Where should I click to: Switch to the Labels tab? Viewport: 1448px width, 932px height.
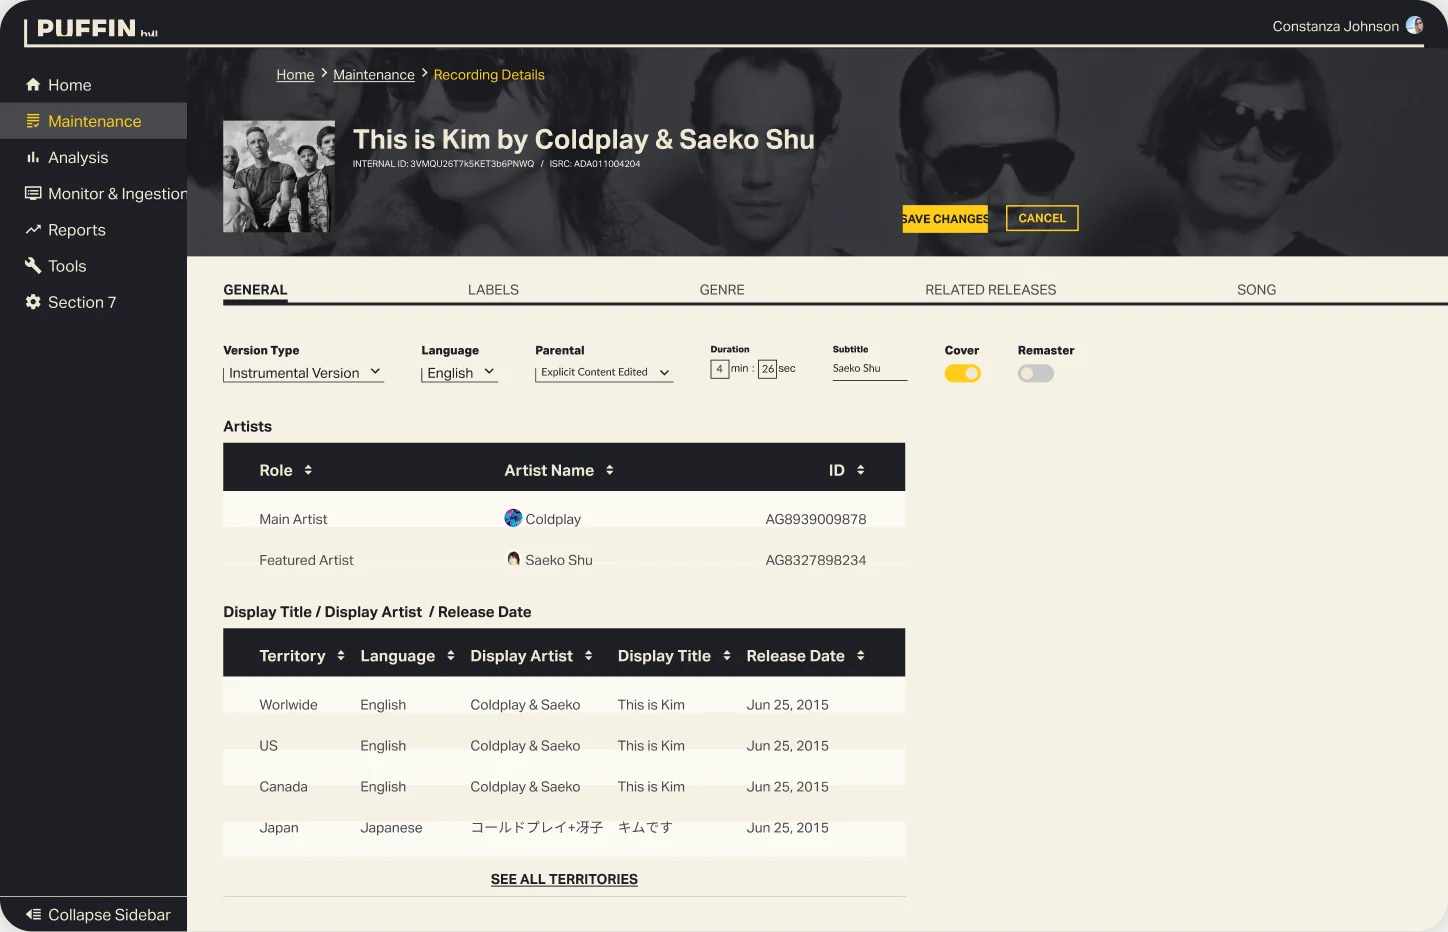[493, 290]
